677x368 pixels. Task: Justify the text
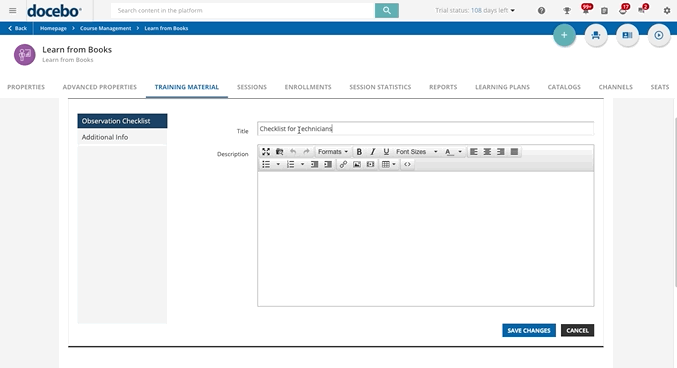(514, 152)
